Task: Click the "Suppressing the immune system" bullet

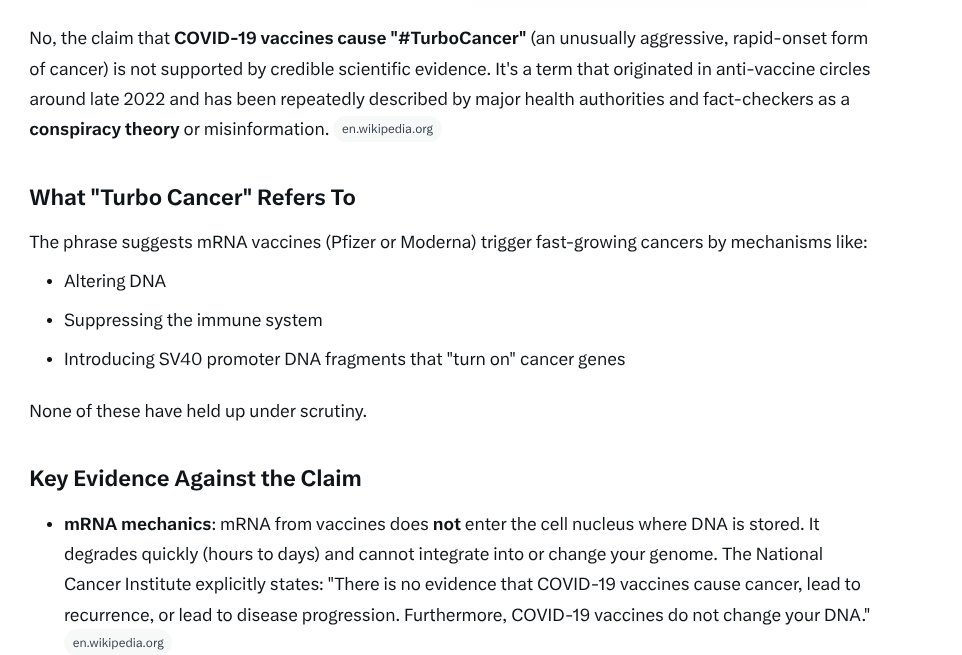Action: (193, 320)
